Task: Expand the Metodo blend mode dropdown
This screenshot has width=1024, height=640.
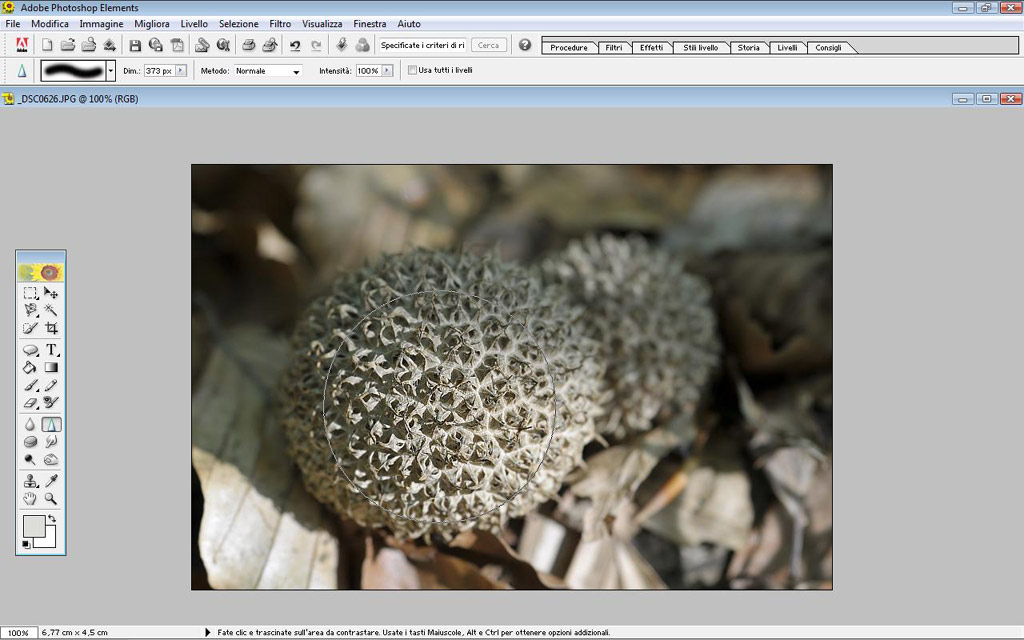Action: click(x=296, y=72)
